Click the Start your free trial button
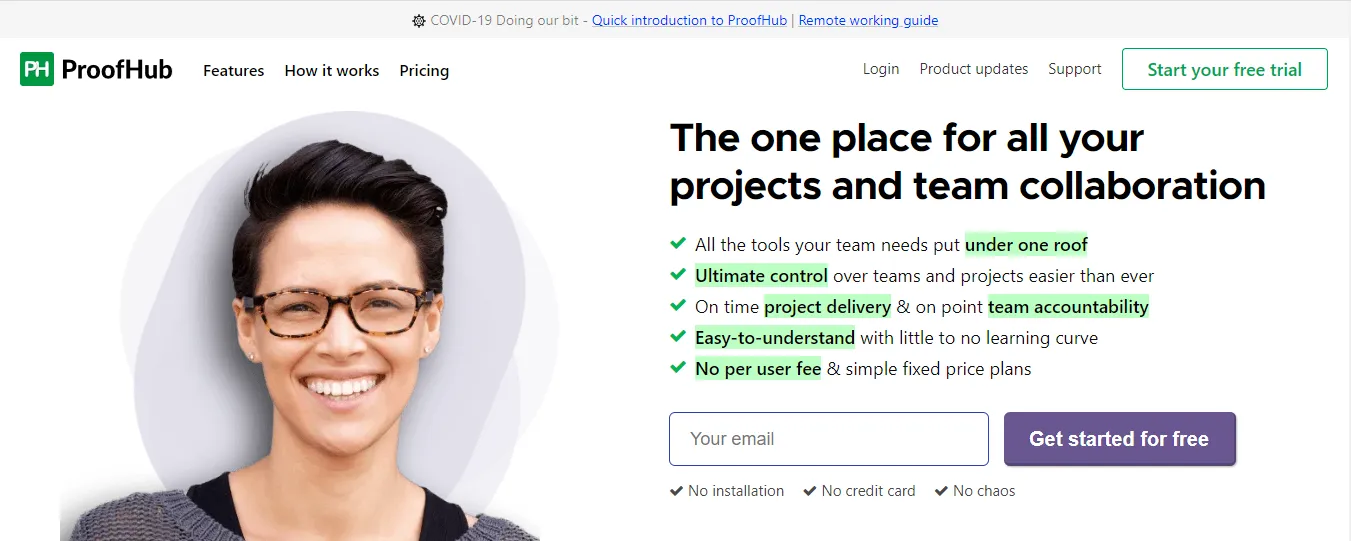The width and height of the screenshot is (1351, 541). tap(1225, 69)
